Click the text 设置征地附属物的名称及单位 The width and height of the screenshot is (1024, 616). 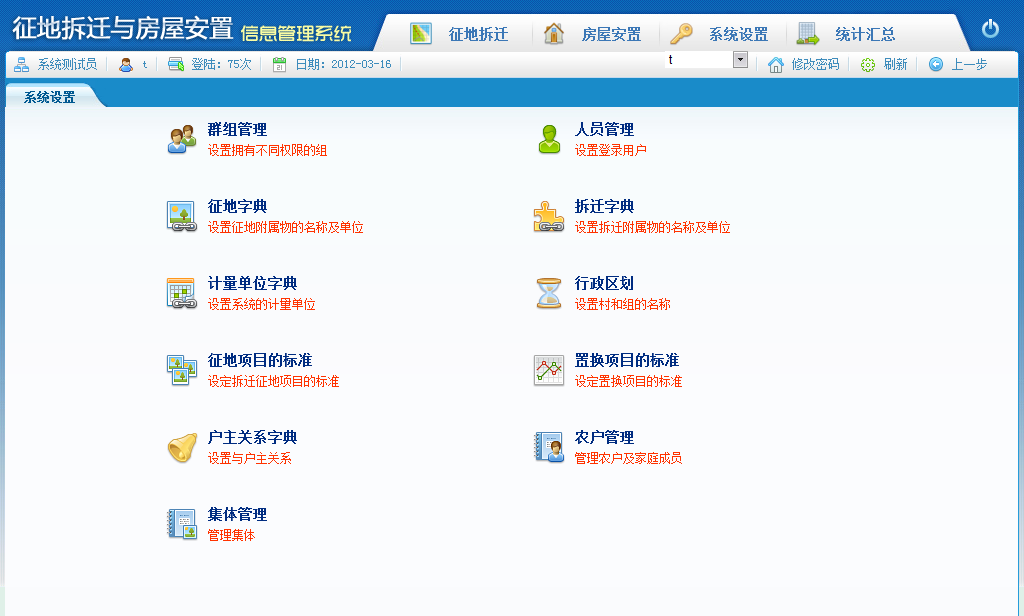pyautogui.click(x=285, y=227)
